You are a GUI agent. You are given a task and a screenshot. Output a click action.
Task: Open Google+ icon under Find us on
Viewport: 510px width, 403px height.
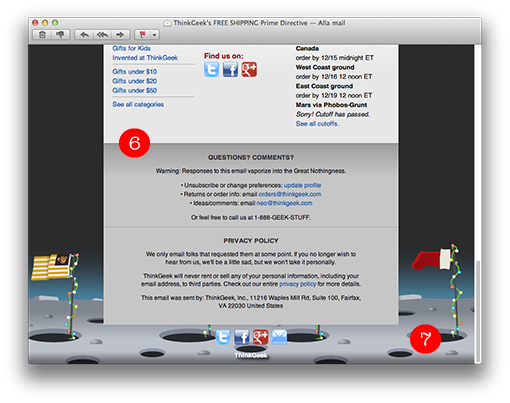249,69
